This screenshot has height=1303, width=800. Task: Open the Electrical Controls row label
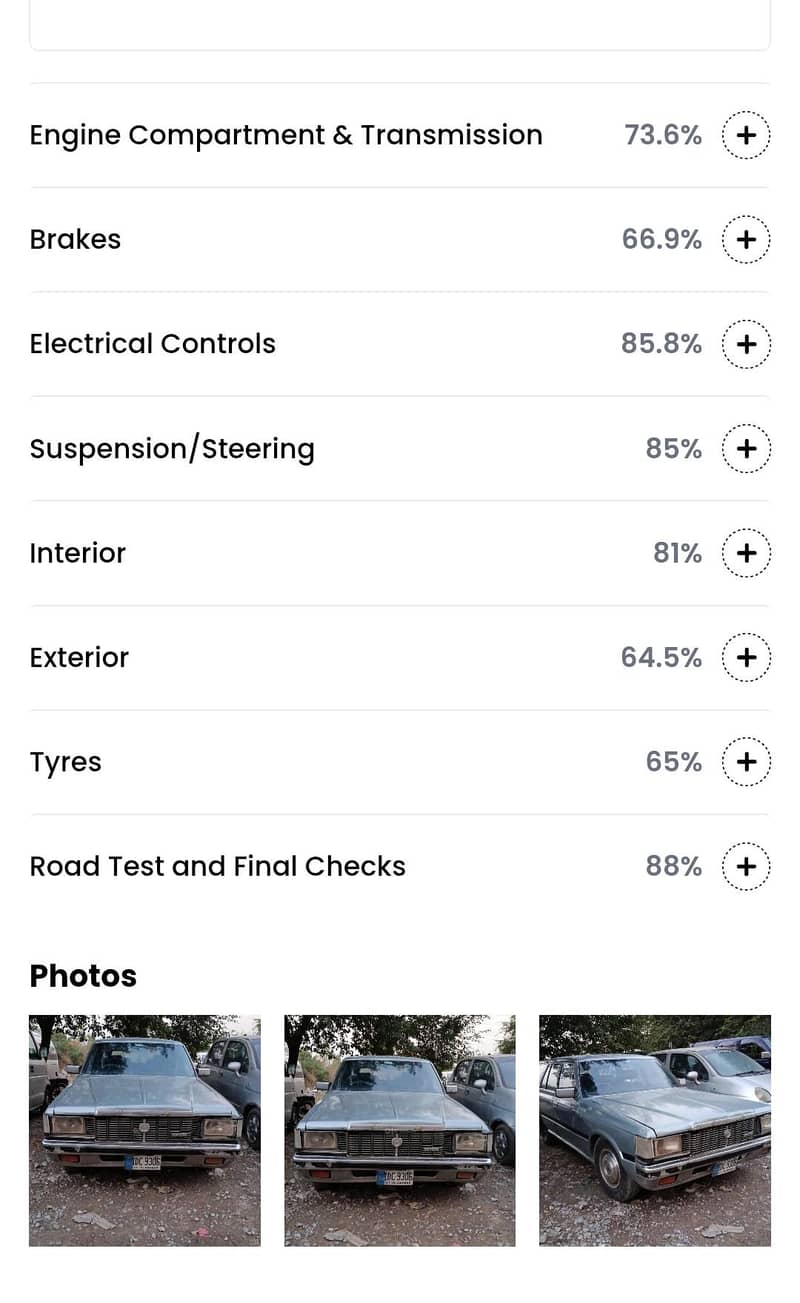pos(152,344)
